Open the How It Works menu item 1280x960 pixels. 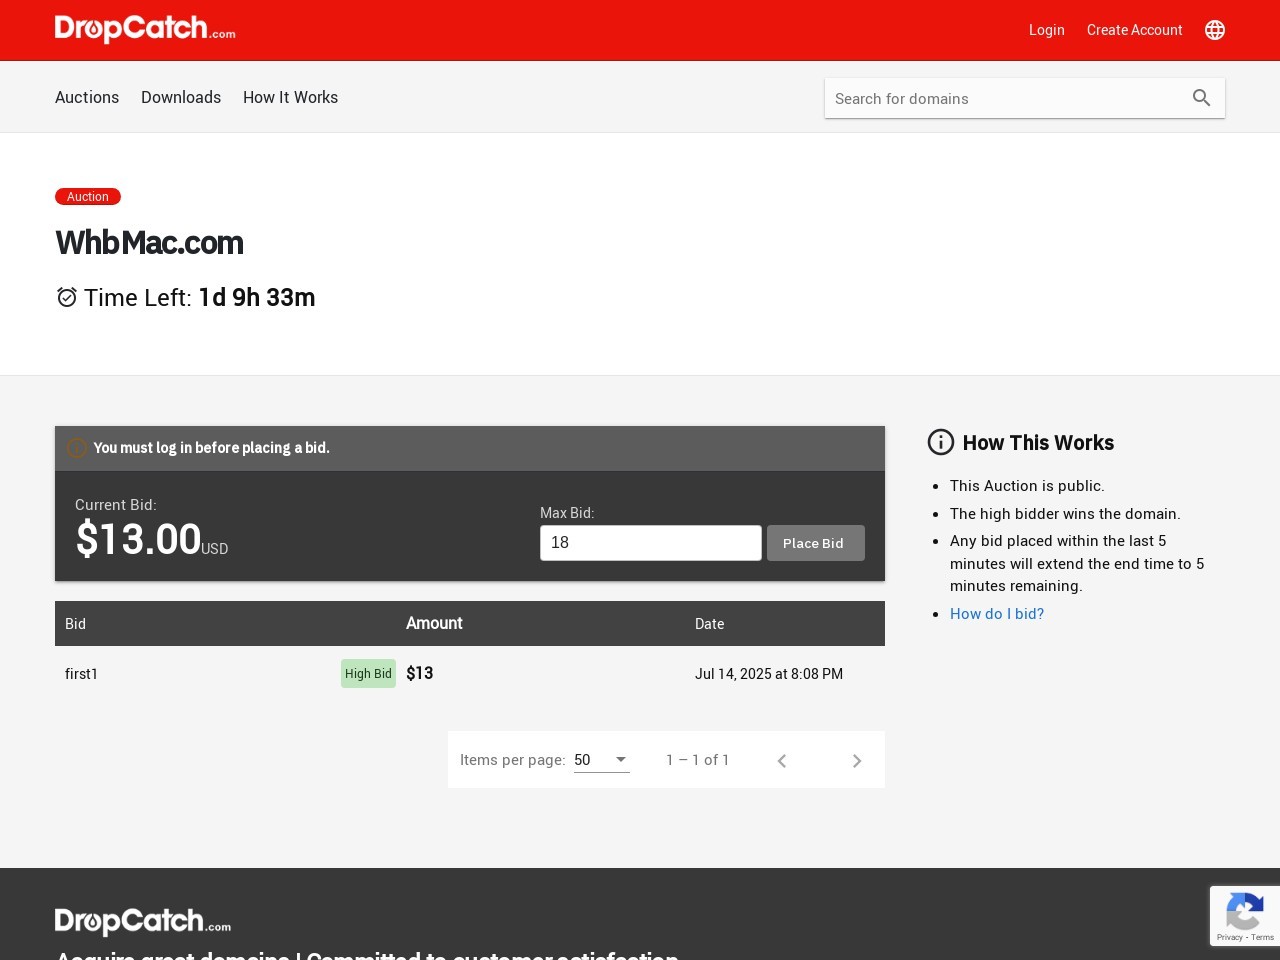click(x=290, y=97)
